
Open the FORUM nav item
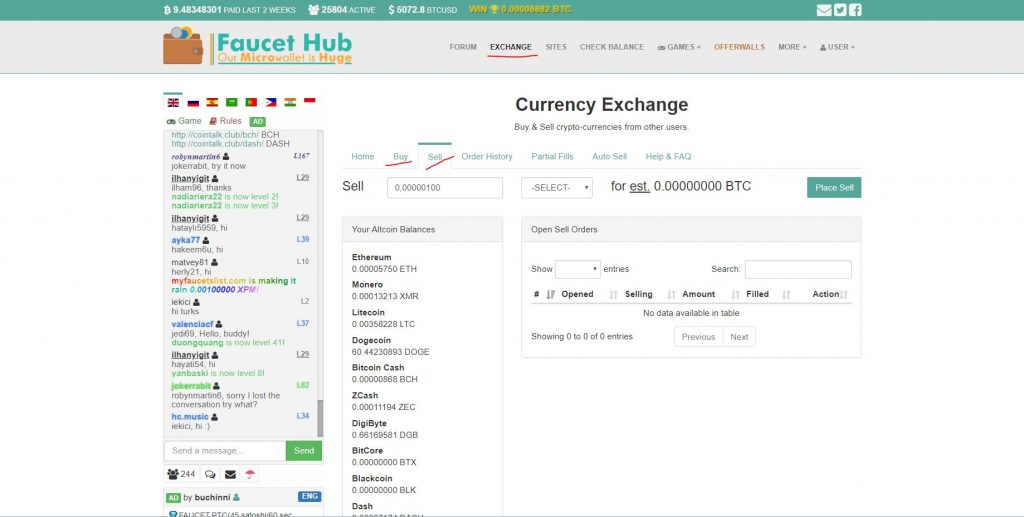pyautogui.click(x=463, y=47)
